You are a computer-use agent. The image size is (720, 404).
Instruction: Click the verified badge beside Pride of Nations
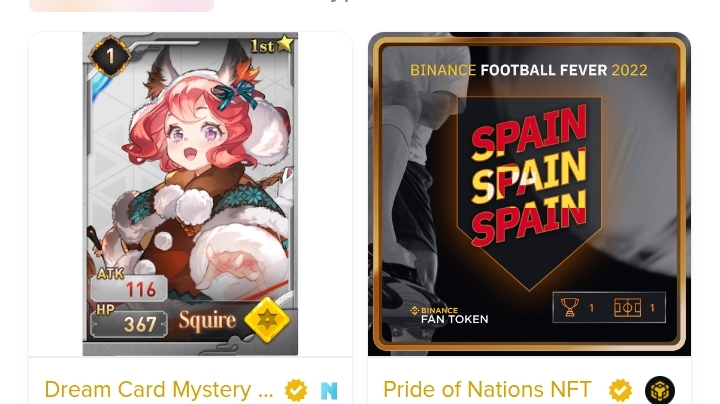[620, 390]
